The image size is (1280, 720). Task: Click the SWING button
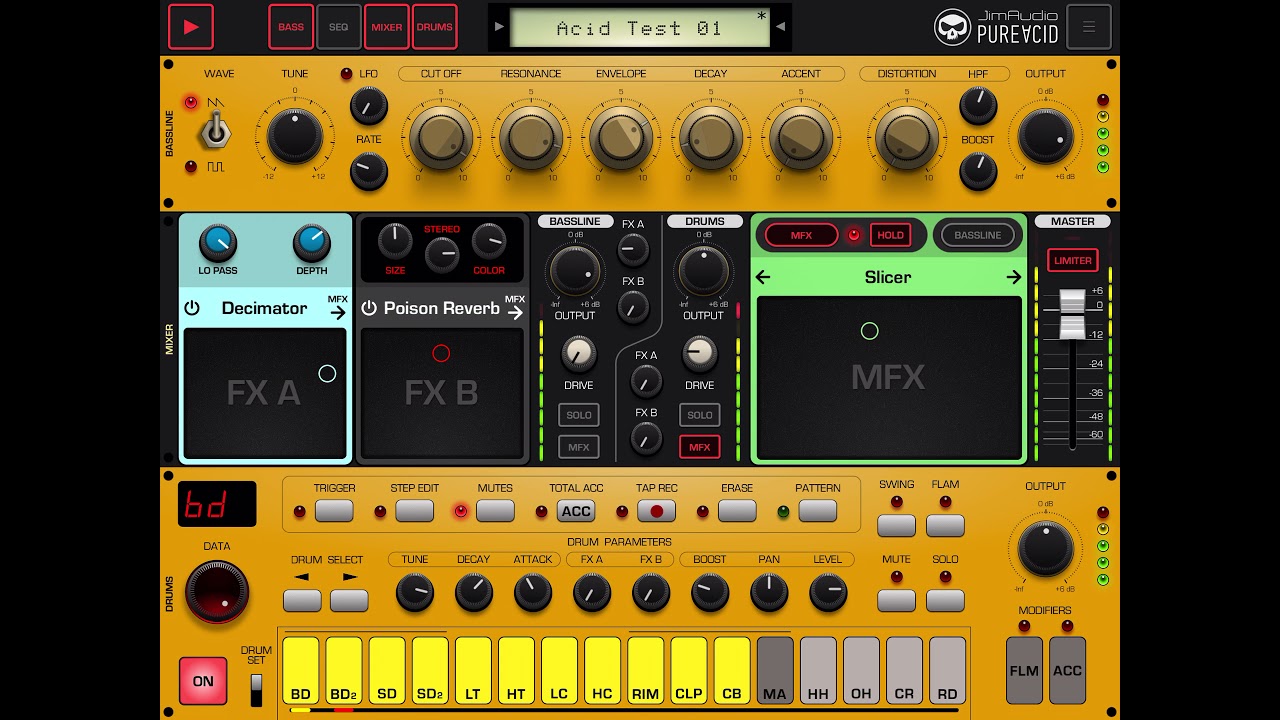pos(897,525)
